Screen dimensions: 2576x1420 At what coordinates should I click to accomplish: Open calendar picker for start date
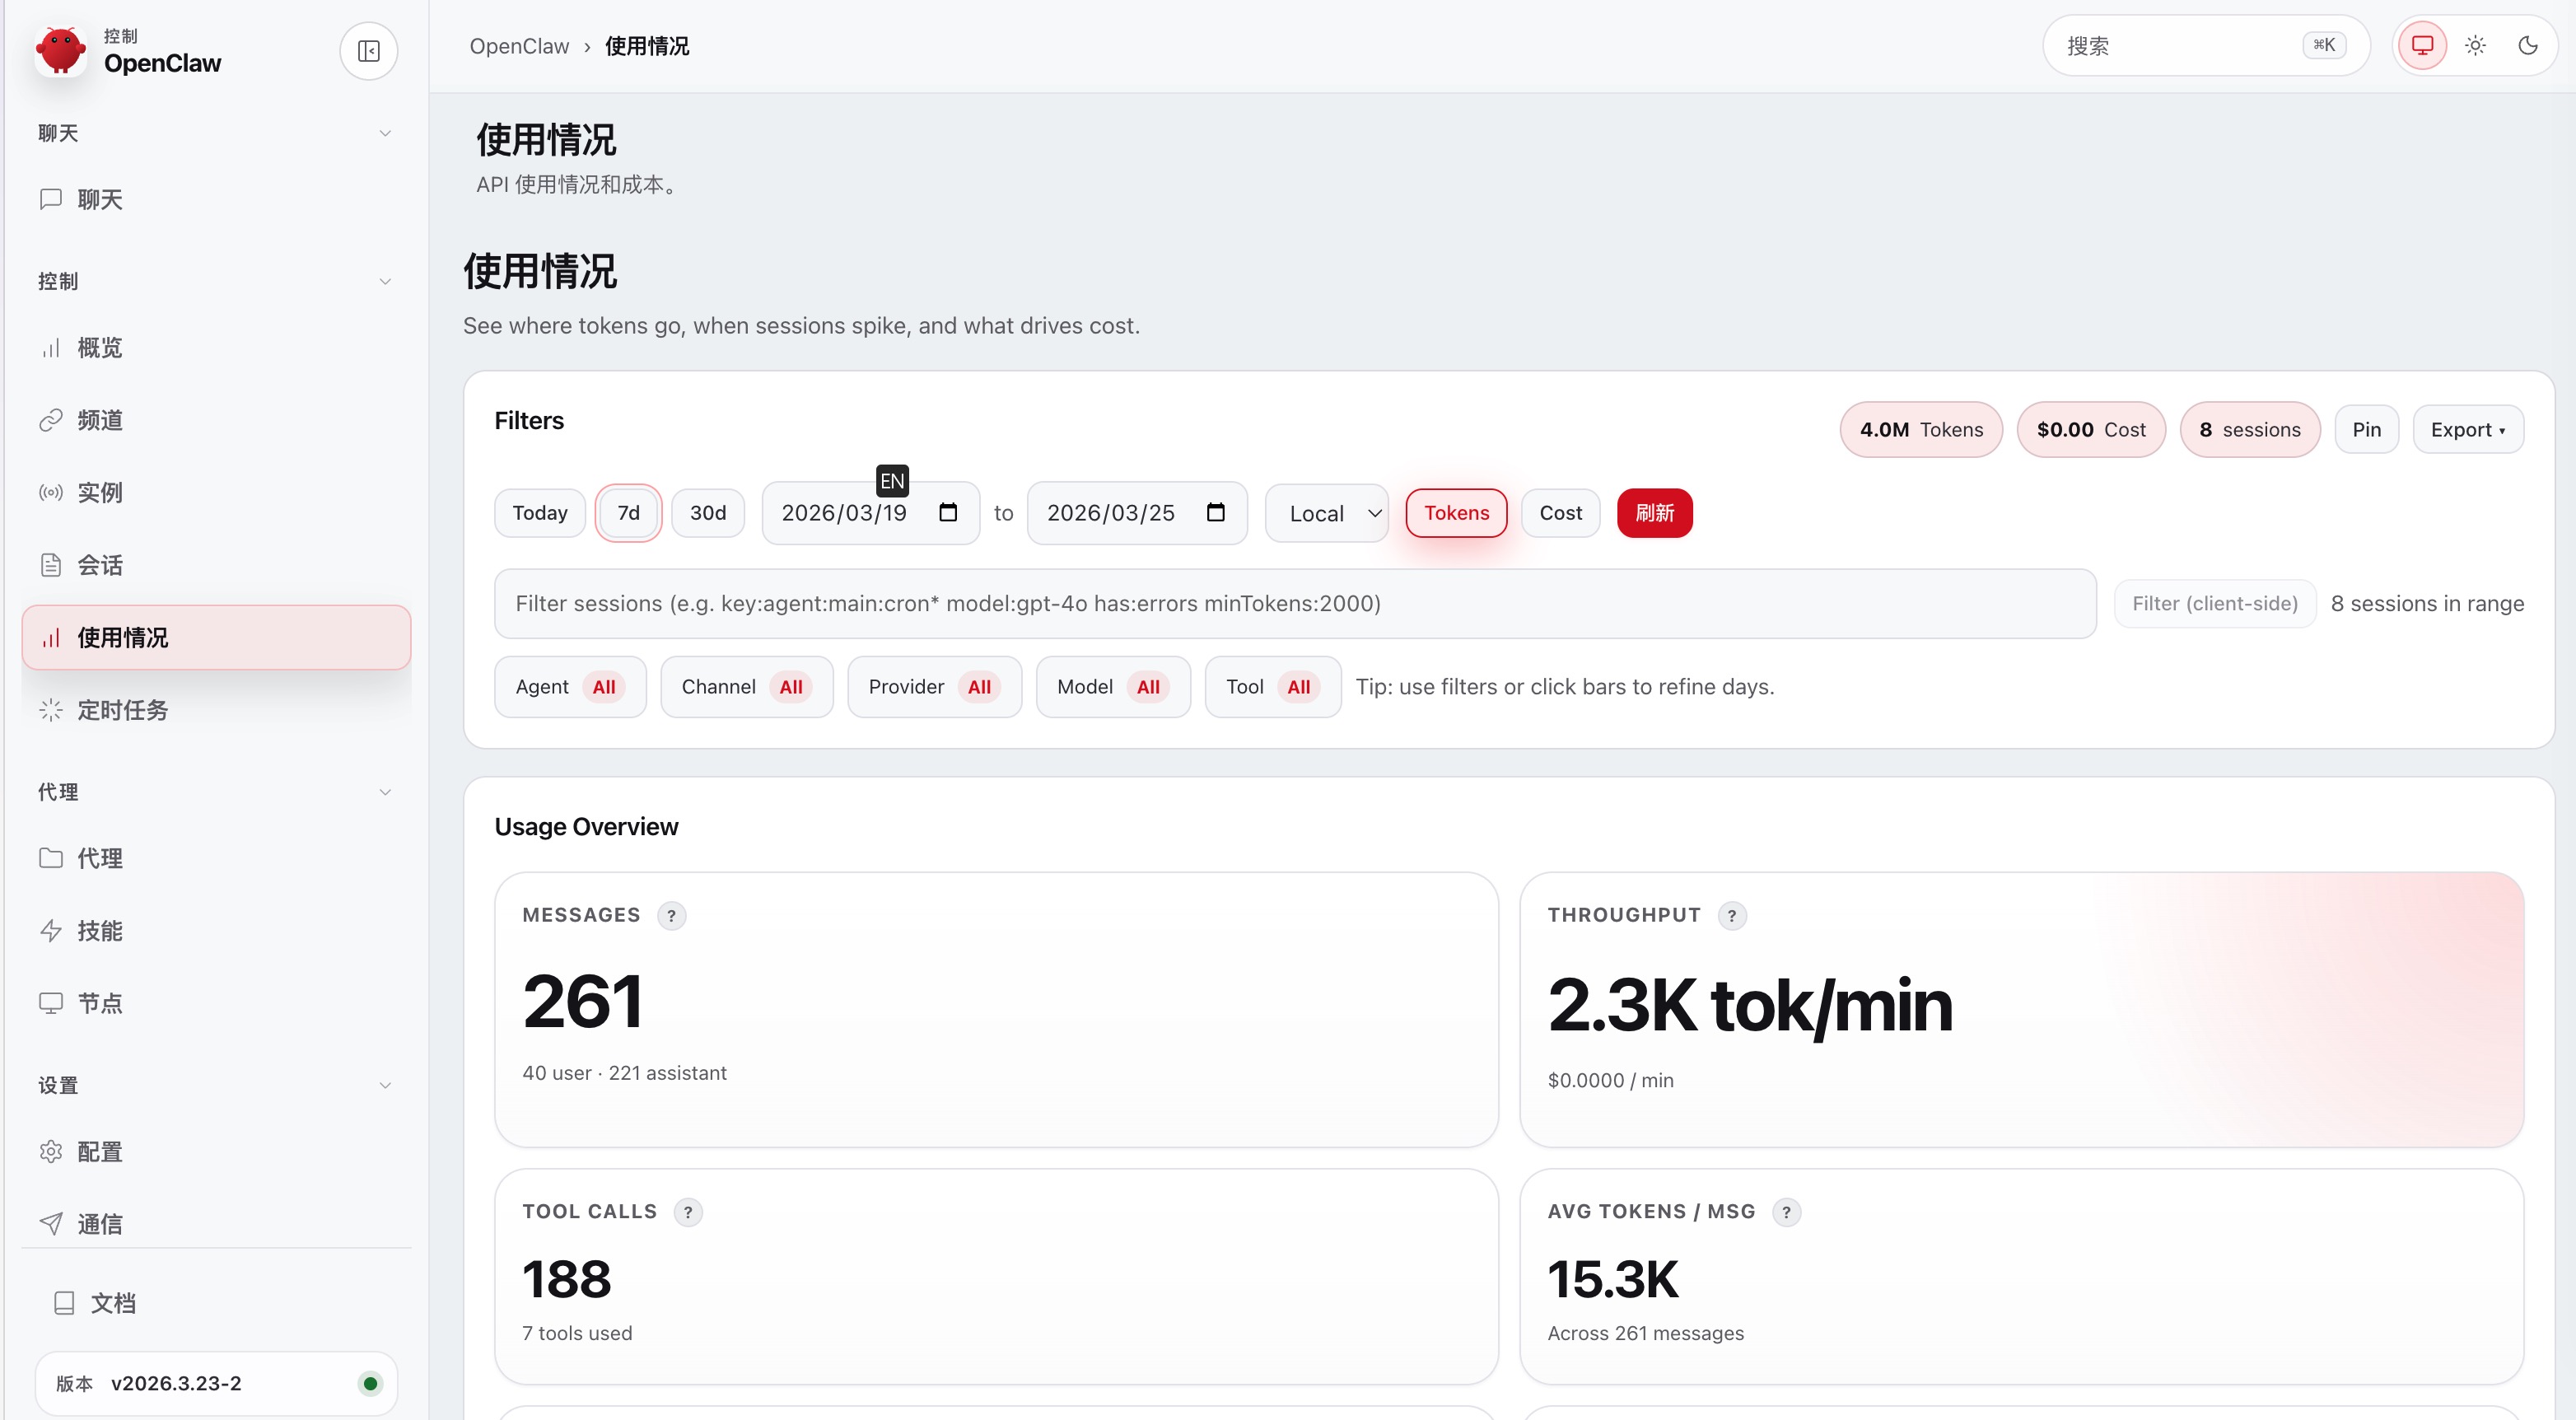pos(948,513)
